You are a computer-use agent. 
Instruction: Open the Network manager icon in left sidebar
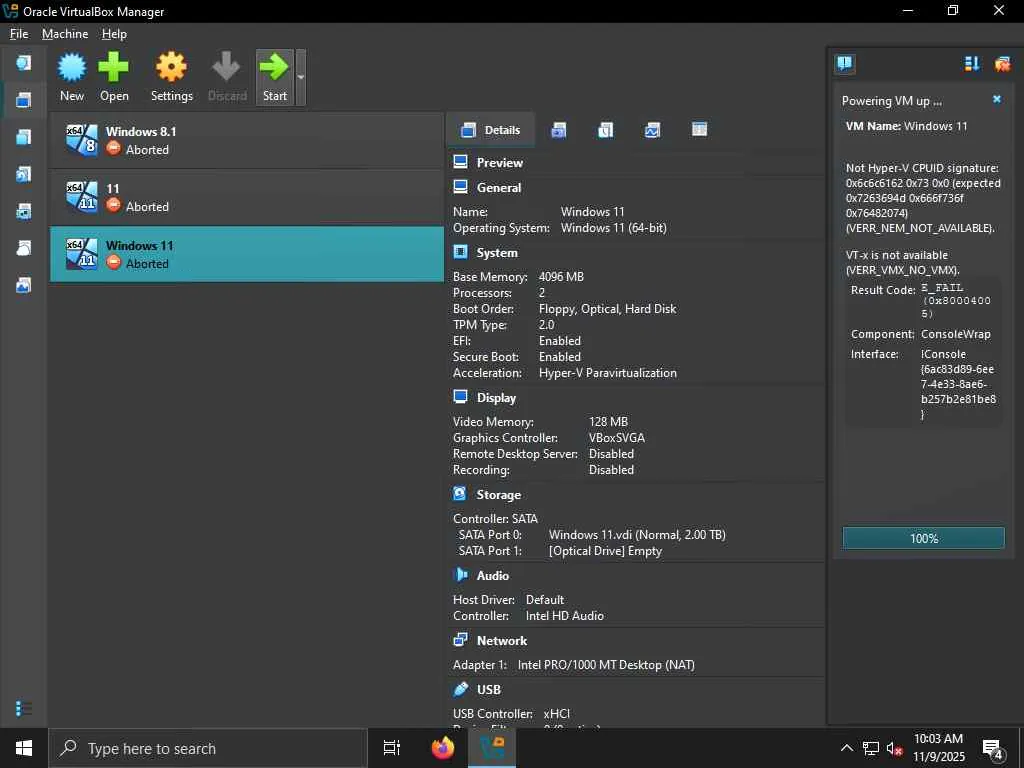[x=24, y=212]
